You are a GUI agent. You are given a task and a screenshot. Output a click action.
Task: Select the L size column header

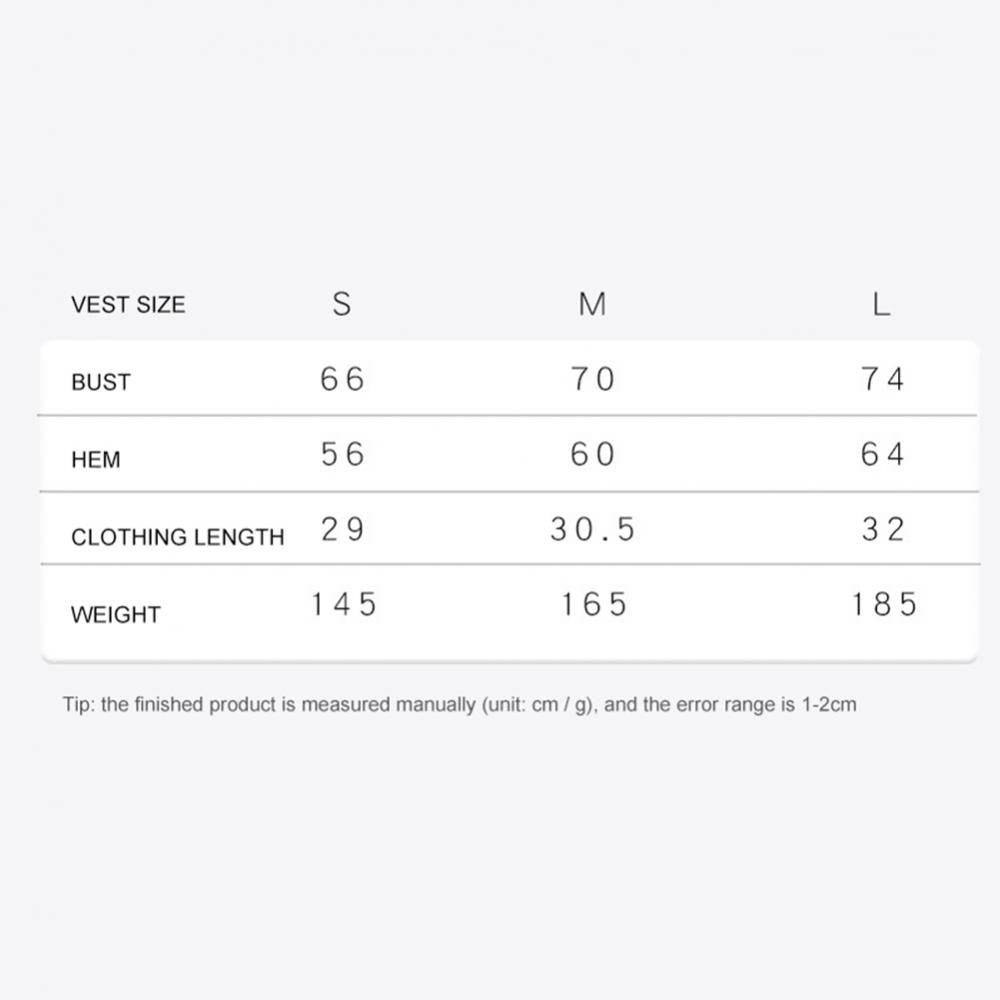point(881,304)
